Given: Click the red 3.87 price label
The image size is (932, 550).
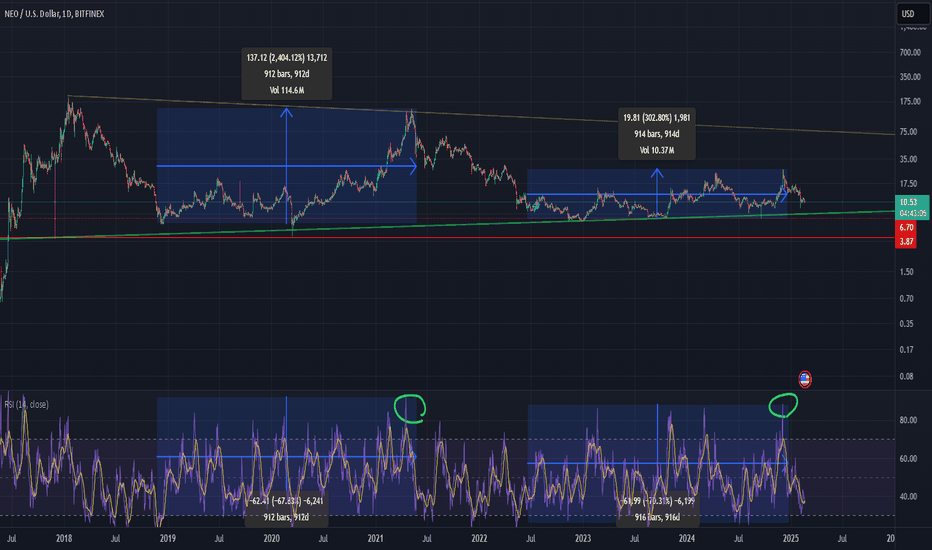Looking at the screenshot, I should coord(906,241).
